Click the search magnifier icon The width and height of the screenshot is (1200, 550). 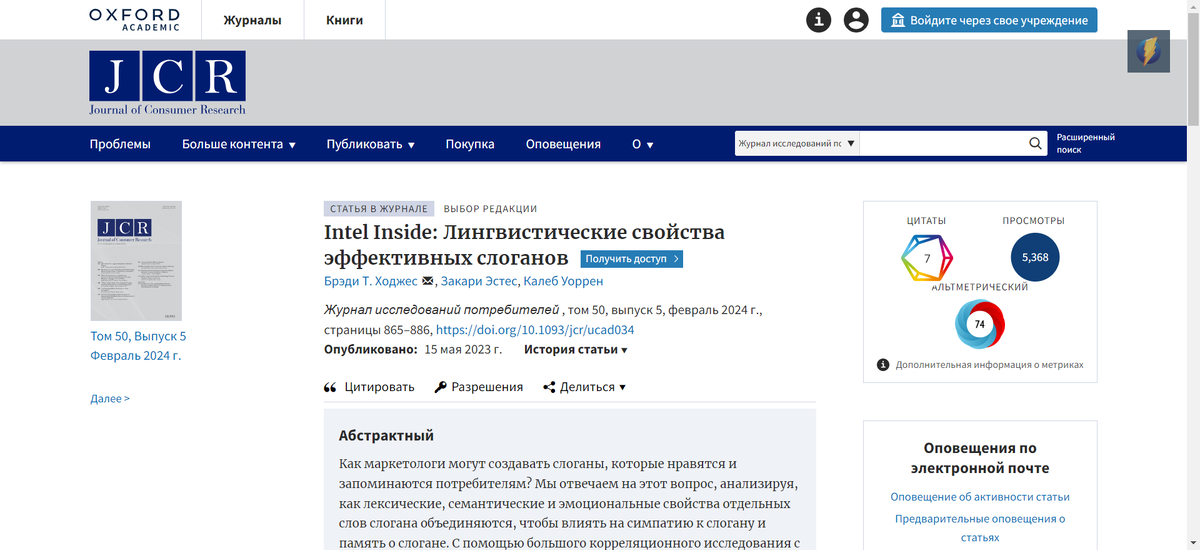pos(1037,144)
